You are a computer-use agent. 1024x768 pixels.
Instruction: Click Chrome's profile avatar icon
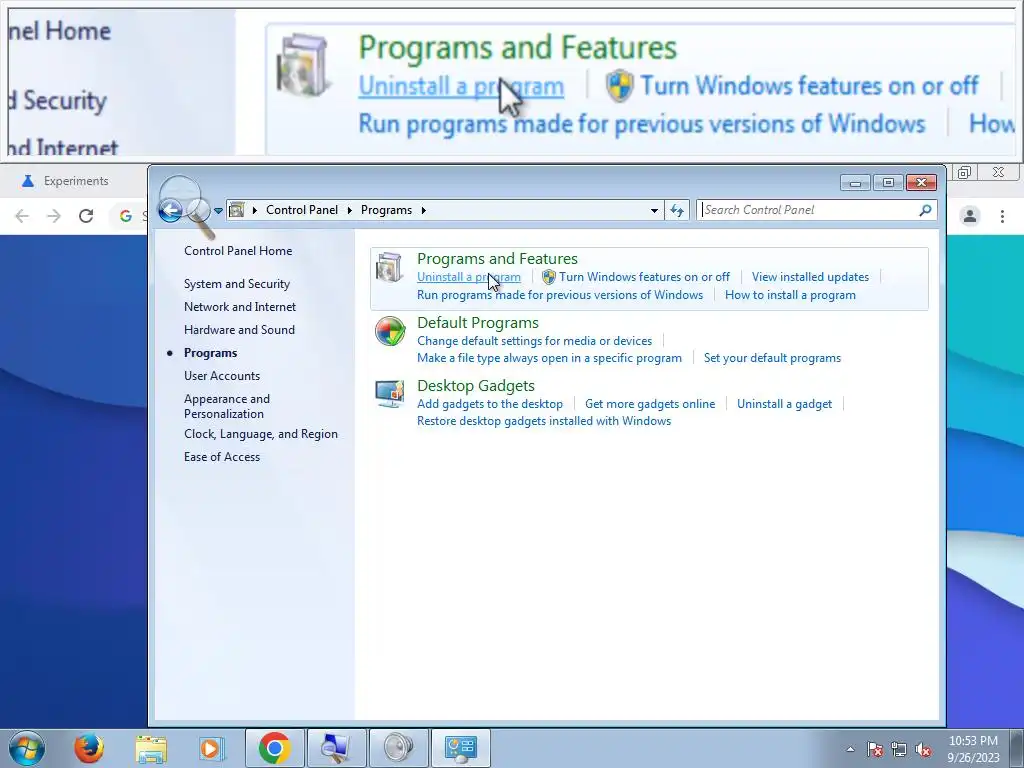pos(970,216)
